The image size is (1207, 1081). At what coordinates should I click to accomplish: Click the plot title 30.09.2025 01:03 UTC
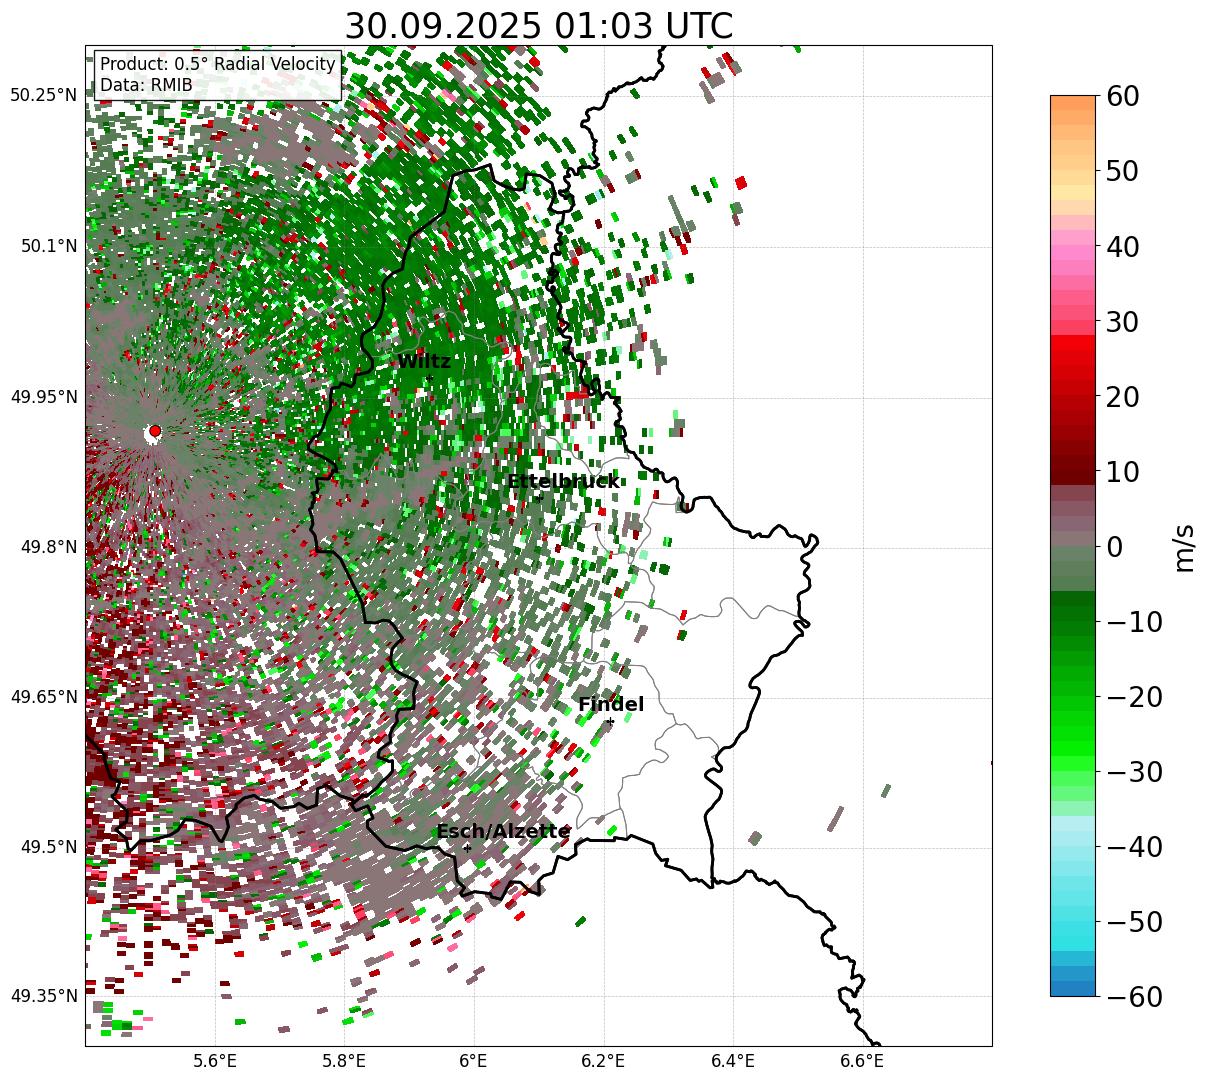538,26
